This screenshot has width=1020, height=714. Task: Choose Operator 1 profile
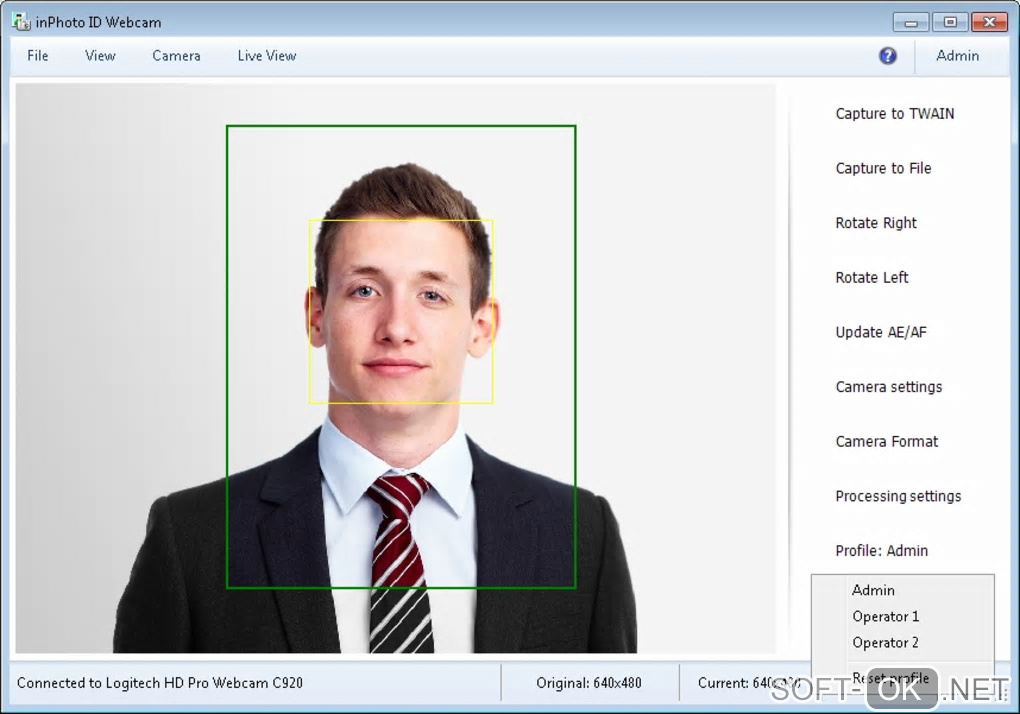(x=885, y=617)
